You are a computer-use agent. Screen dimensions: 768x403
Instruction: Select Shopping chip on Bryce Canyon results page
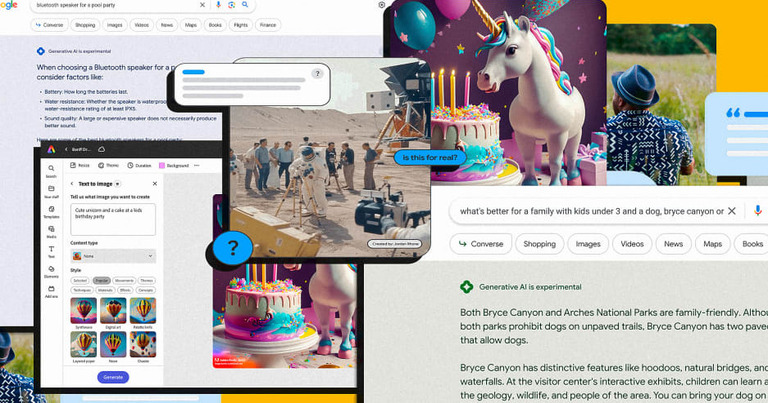539,244
